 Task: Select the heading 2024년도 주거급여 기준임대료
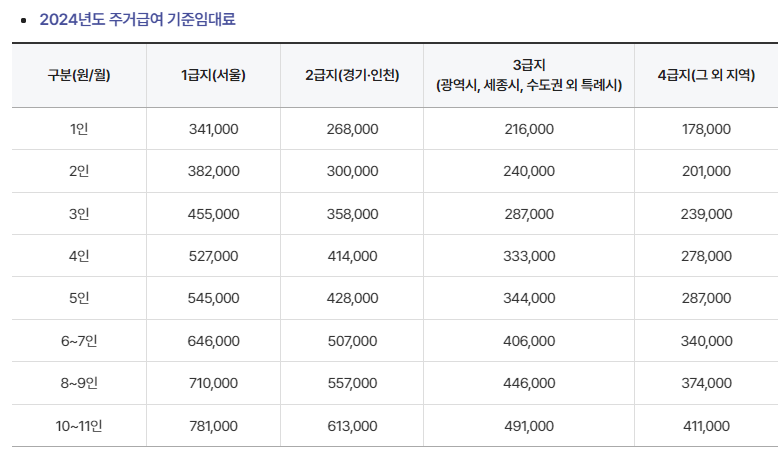coord(137,19)
